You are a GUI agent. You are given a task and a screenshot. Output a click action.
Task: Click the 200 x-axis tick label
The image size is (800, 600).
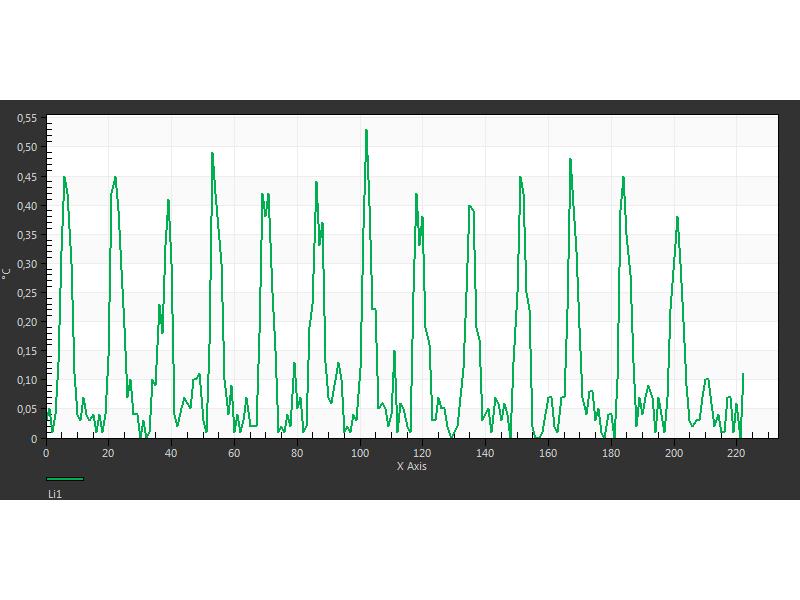674,453
